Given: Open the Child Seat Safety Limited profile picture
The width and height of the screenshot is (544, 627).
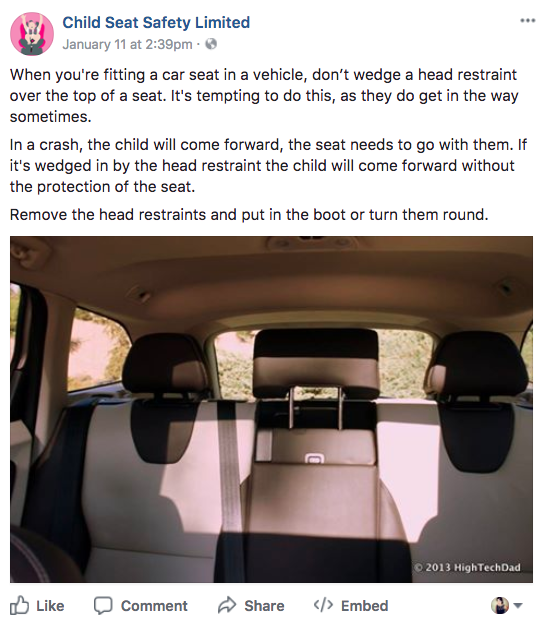Looking at the screenshot, I should click(x=32, y=34).
